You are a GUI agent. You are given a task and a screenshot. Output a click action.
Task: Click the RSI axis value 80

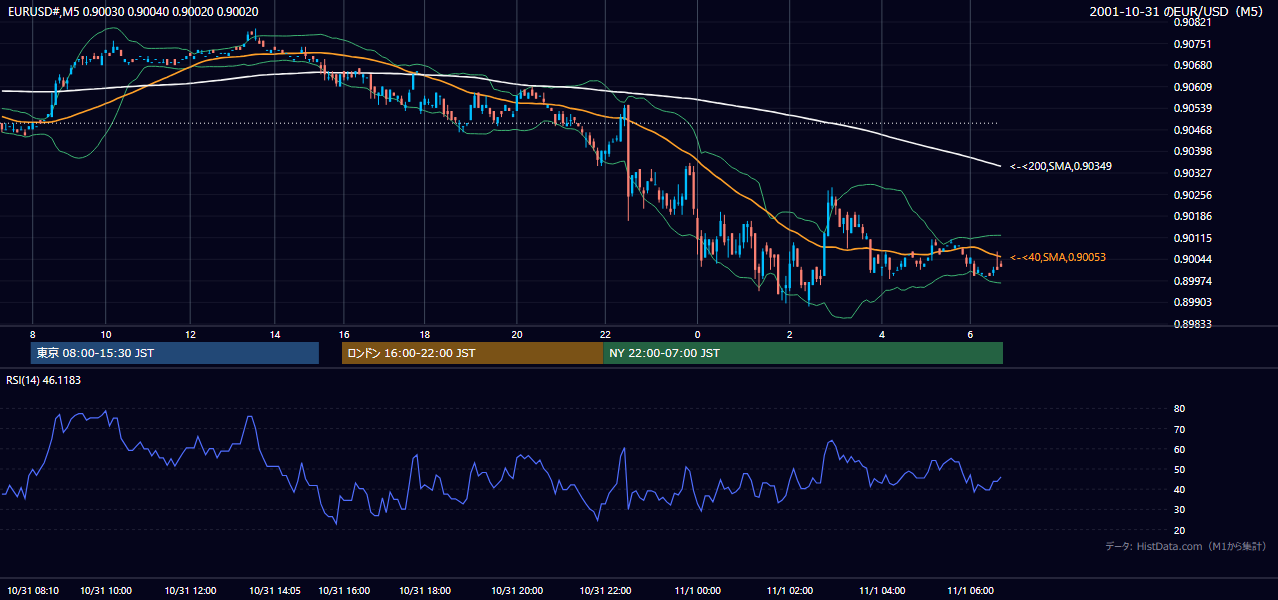tap(1180, 409)
